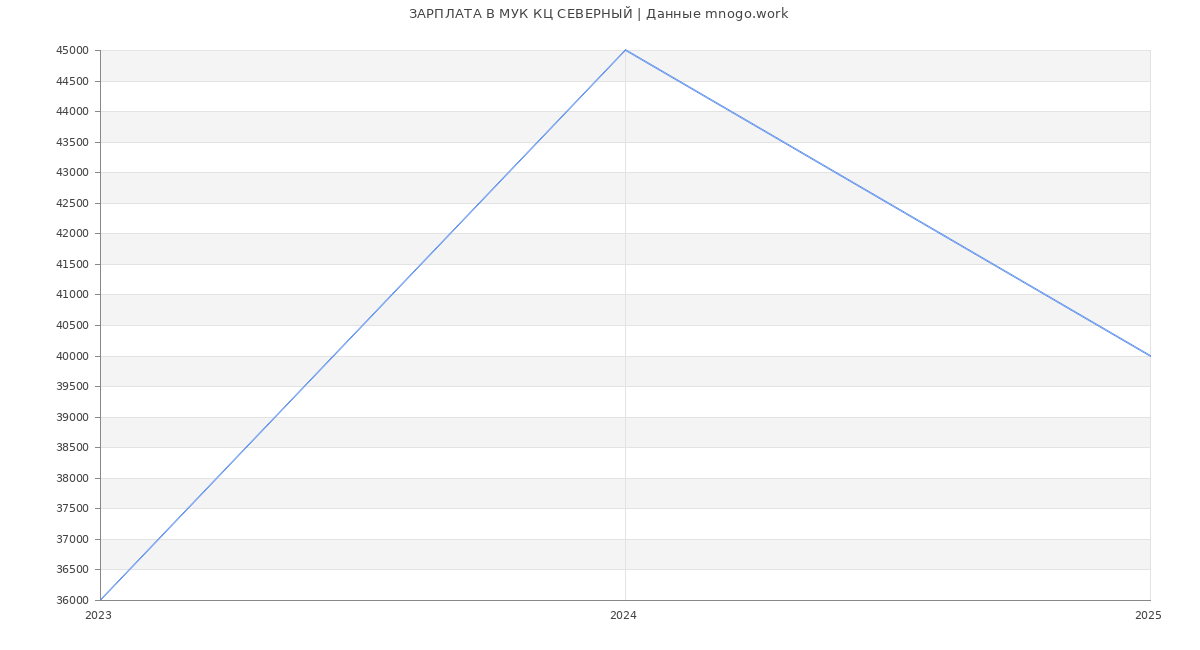Screen dimensions: 1200x650
Task: Click the 44500 y-axis label
Action: click(x=73, y=81)
